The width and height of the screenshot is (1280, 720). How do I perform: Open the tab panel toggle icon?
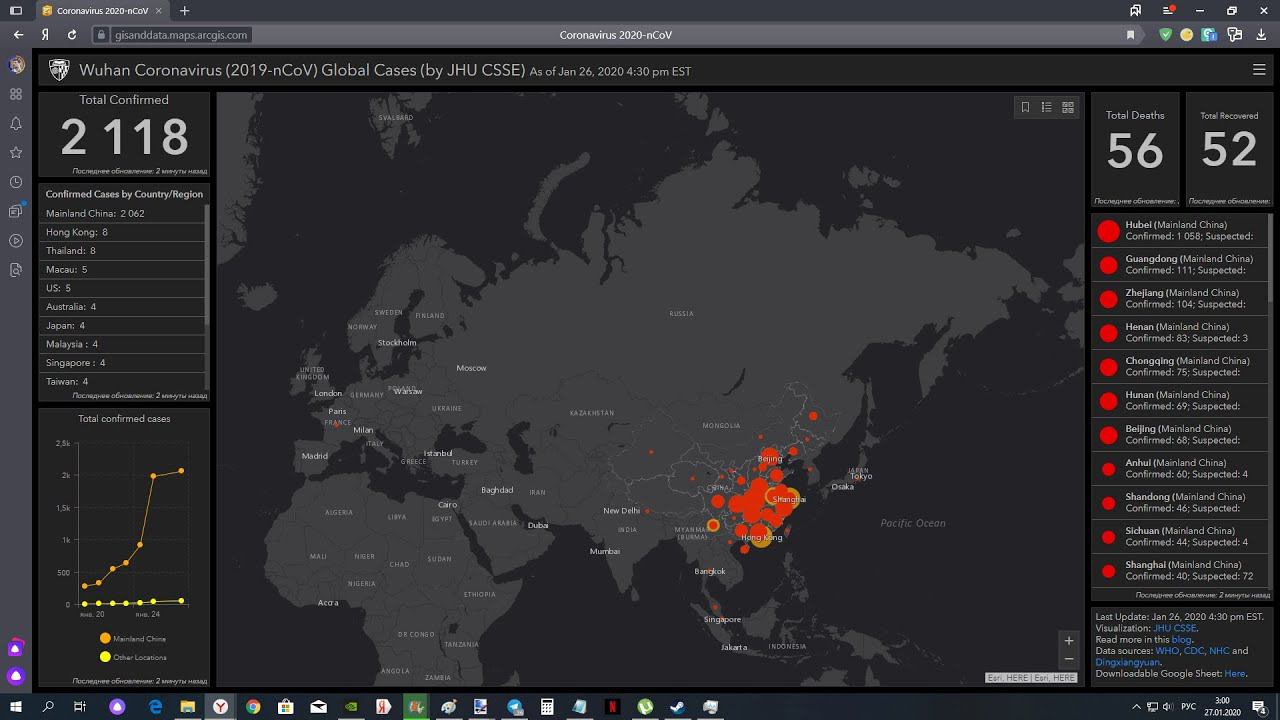pyautogui.click(x=16, y=10)
